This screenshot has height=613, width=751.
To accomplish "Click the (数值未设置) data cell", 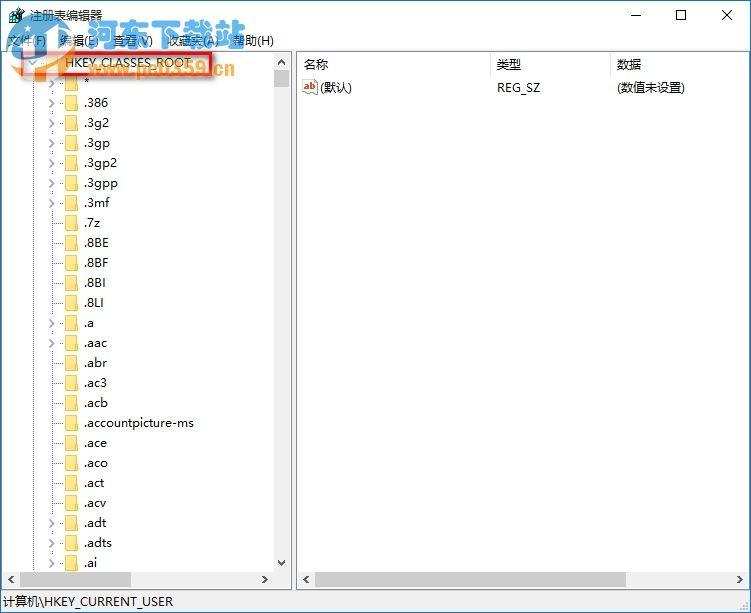I will click(651, 88).
